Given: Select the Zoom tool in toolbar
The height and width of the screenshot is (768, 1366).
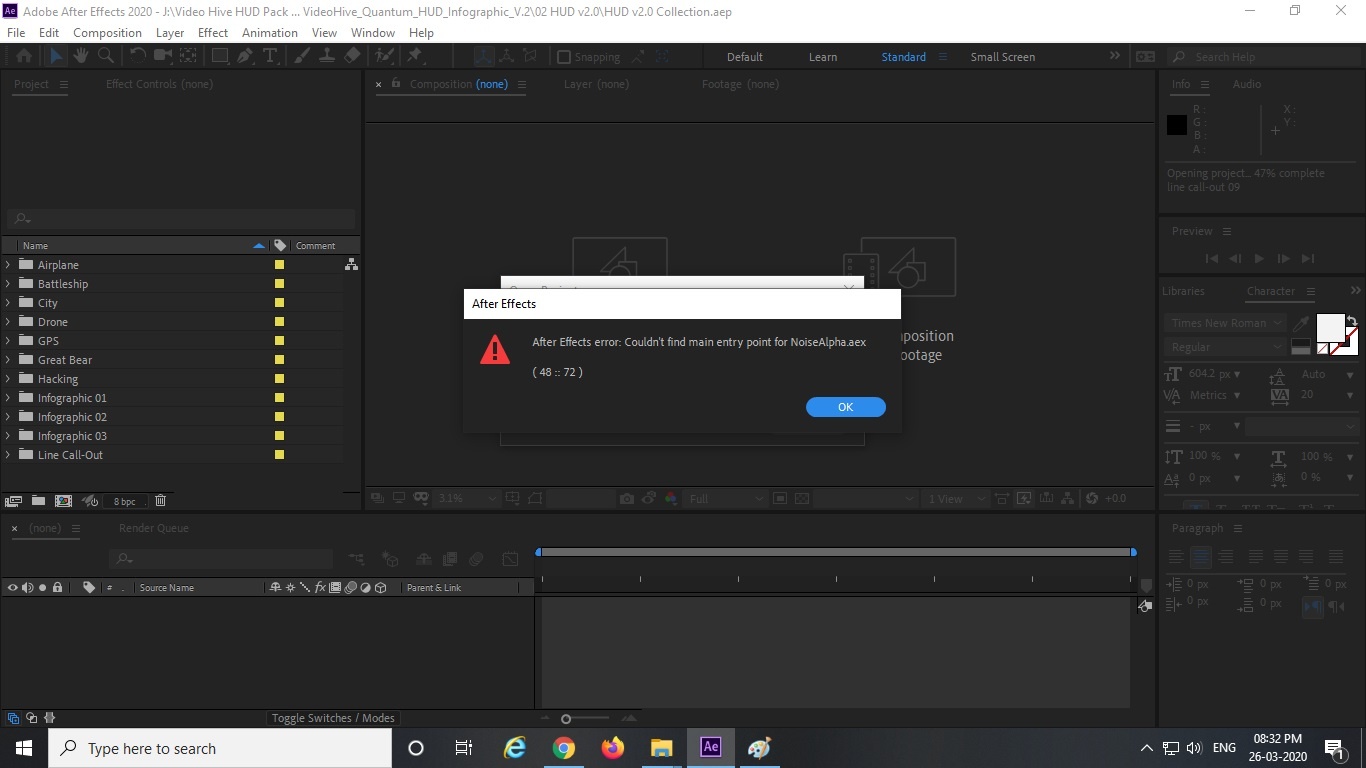Looking at the screenshot, I should (x=105, y=56).
